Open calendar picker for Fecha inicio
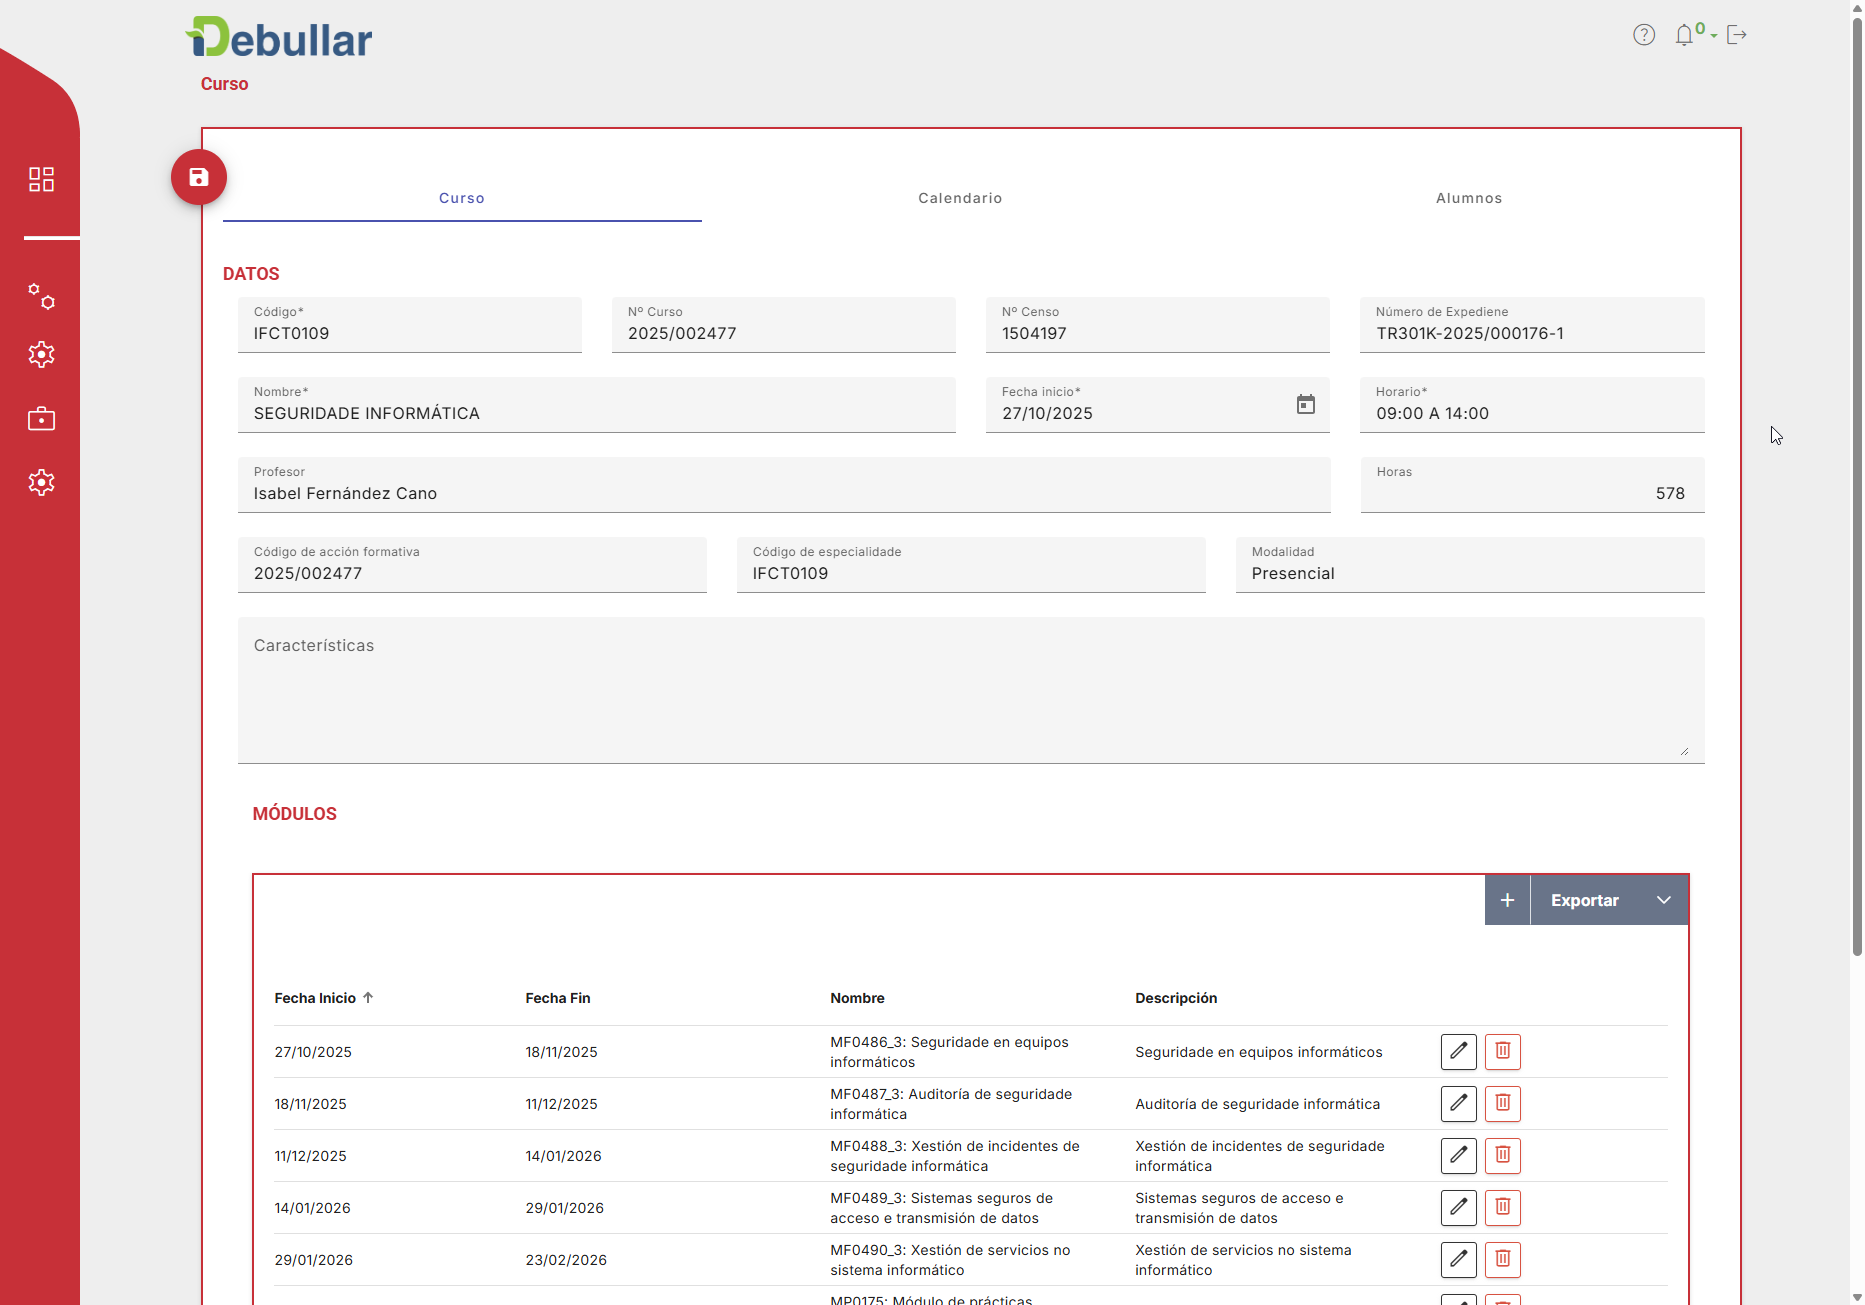The image size is (1865, 1305). click(1305, 404)
